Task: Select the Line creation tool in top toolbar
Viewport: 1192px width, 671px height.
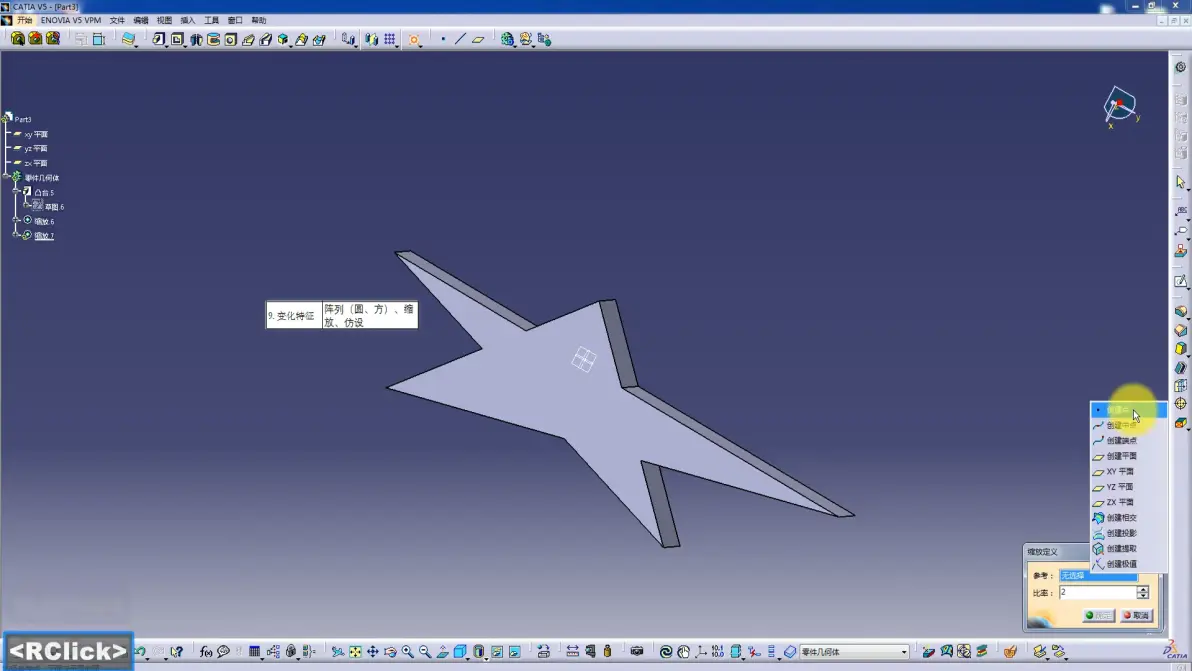Action: (x=460, y=39)
